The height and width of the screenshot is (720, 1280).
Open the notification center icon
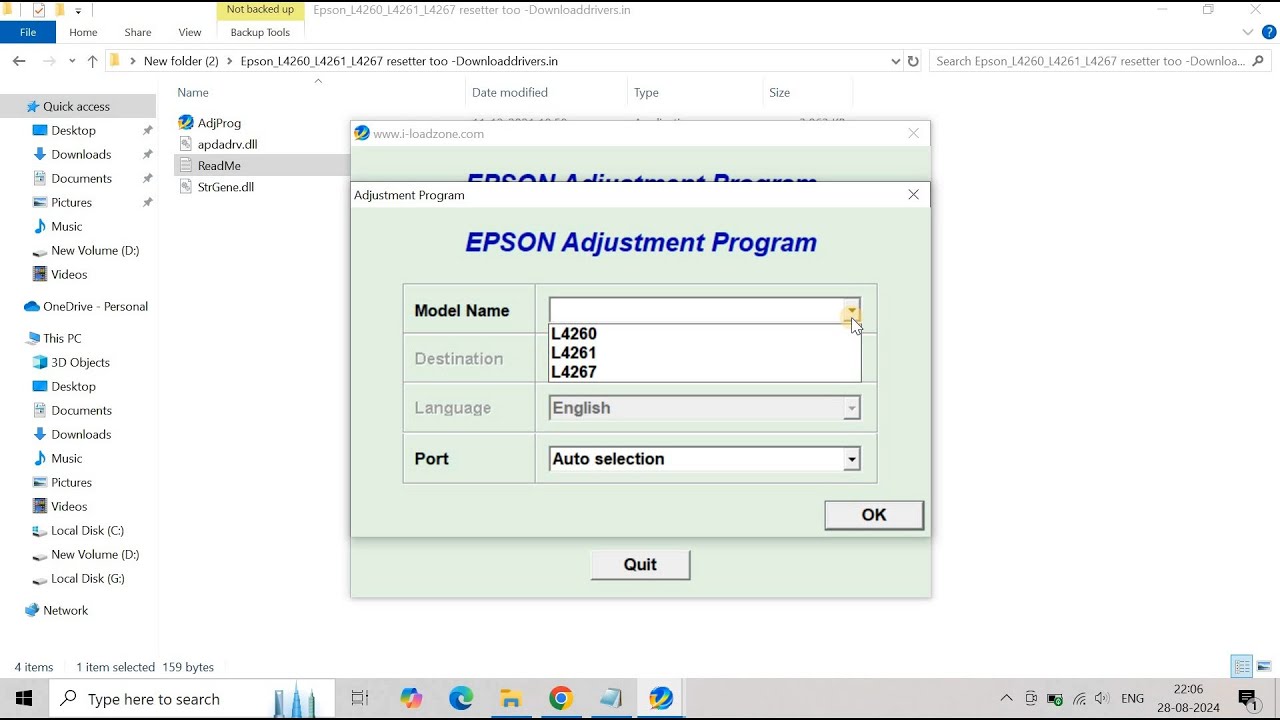click(x=1247, y=698)
